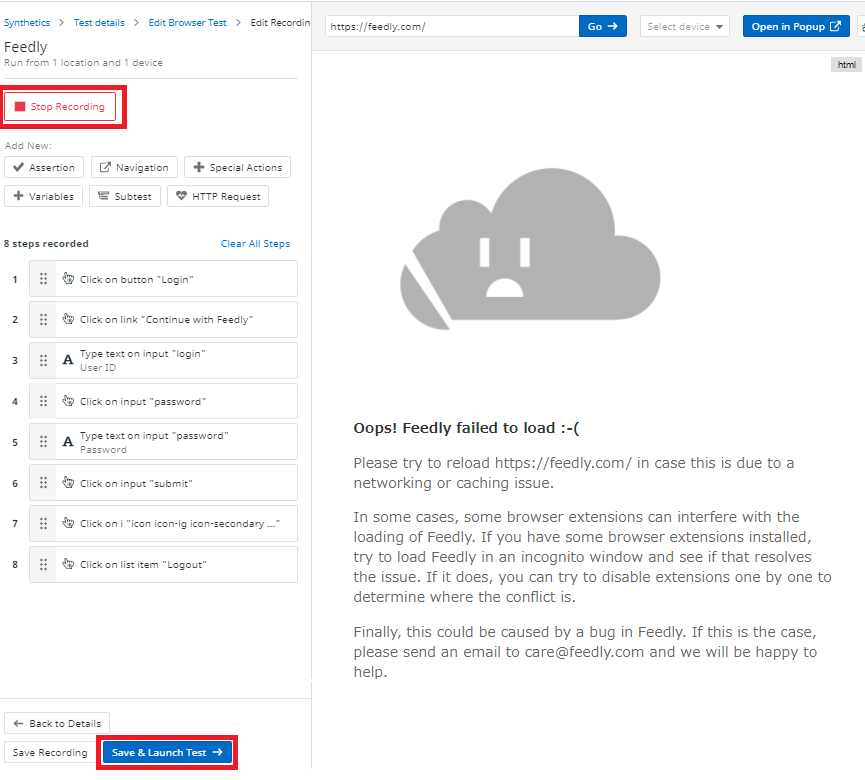
Task: Select type-text icon of password input step
Action: (x=68, y=442)
